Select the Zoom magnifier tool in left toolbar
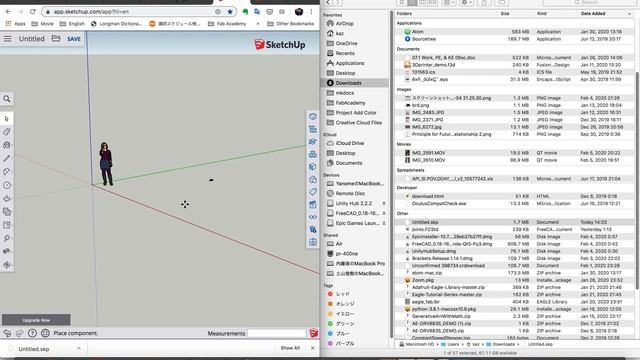 pos(7,238)
